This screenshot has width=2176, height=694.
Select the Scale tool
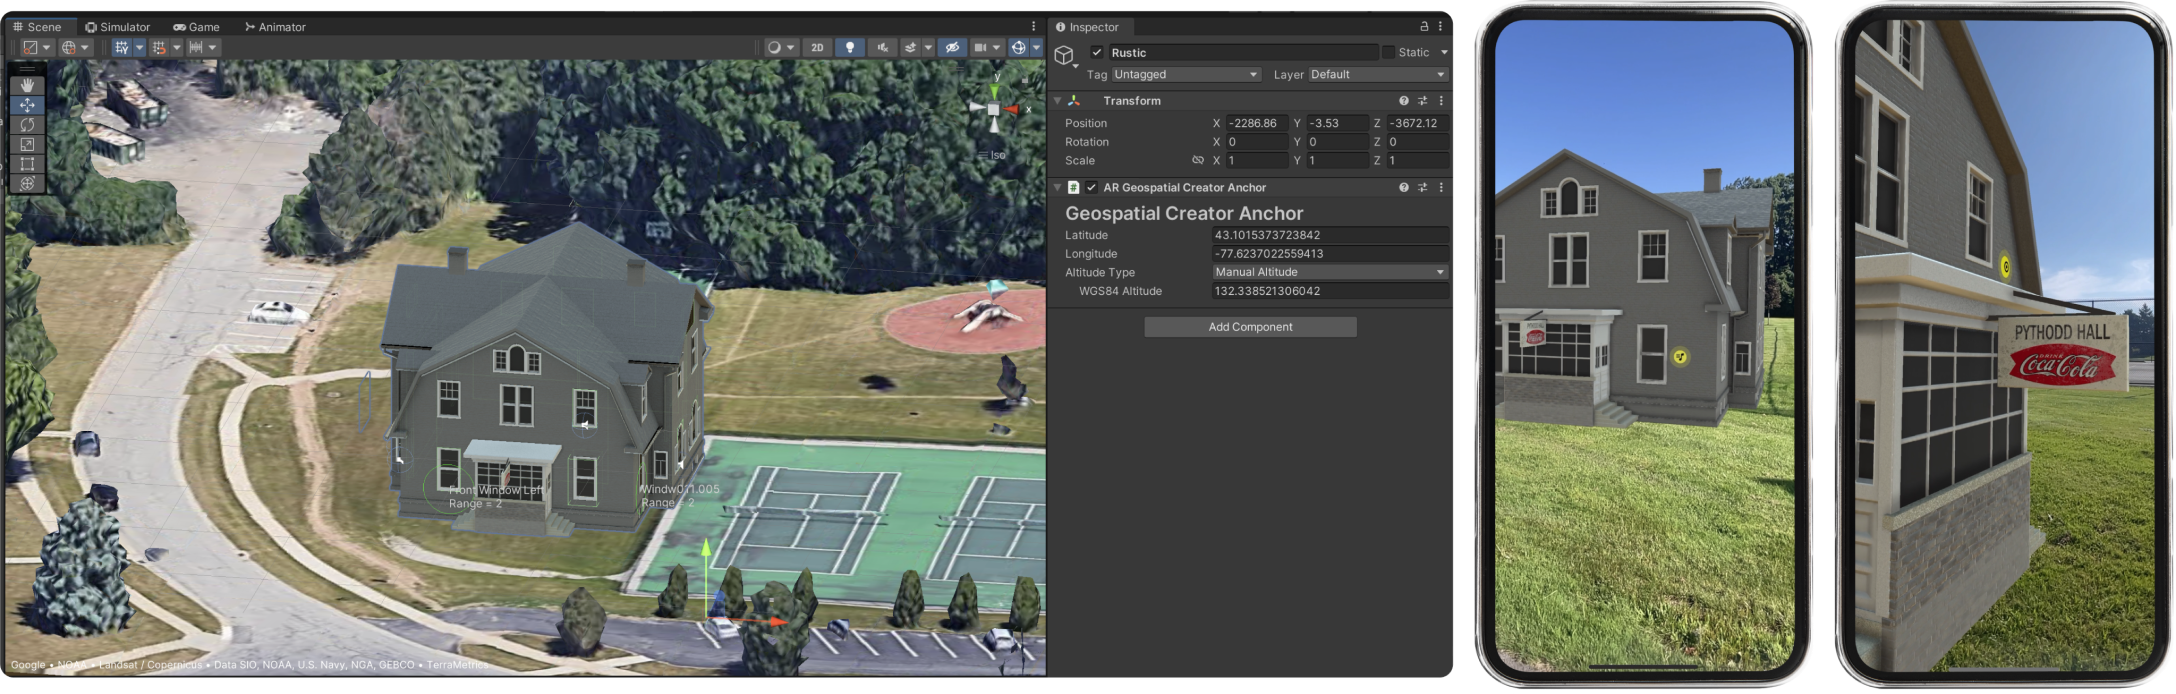coord(27,144)
